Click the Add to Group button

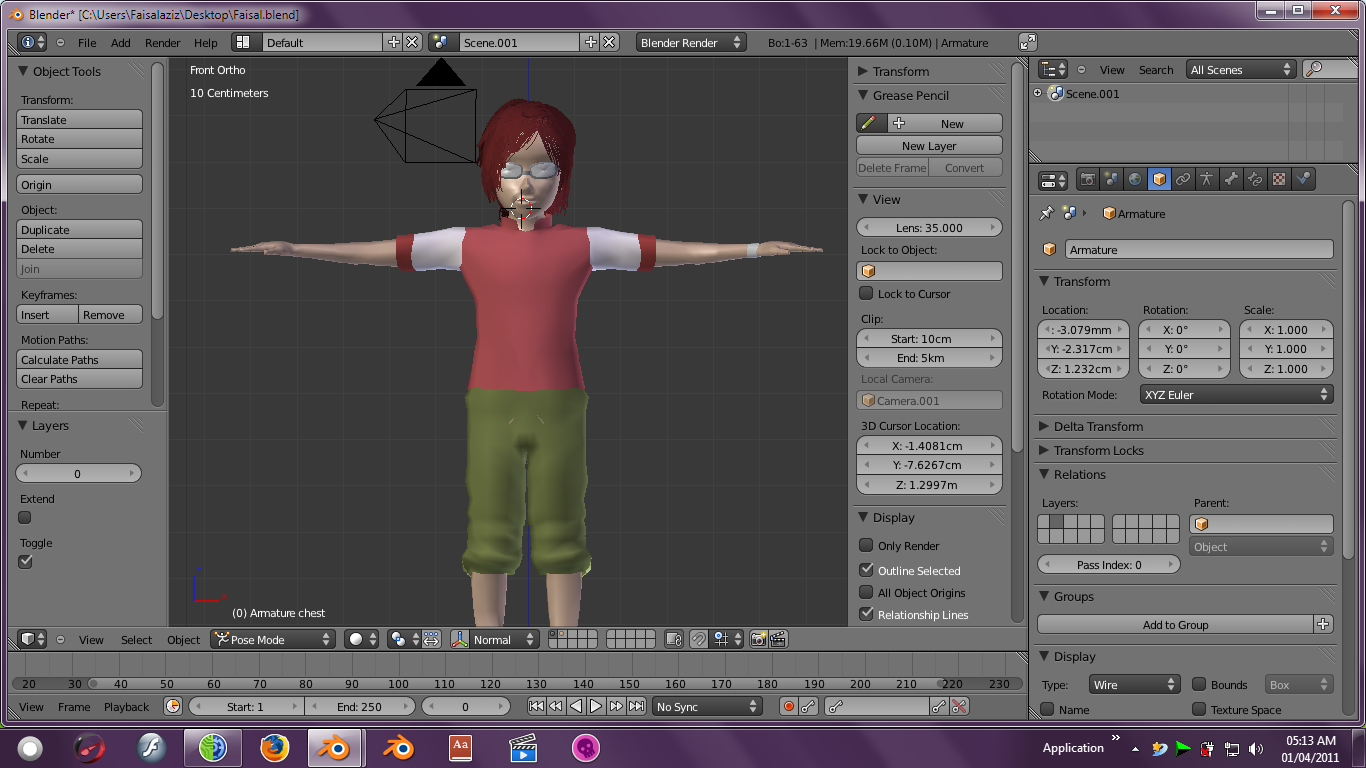pyautogui.click(x=1175, y=625)
